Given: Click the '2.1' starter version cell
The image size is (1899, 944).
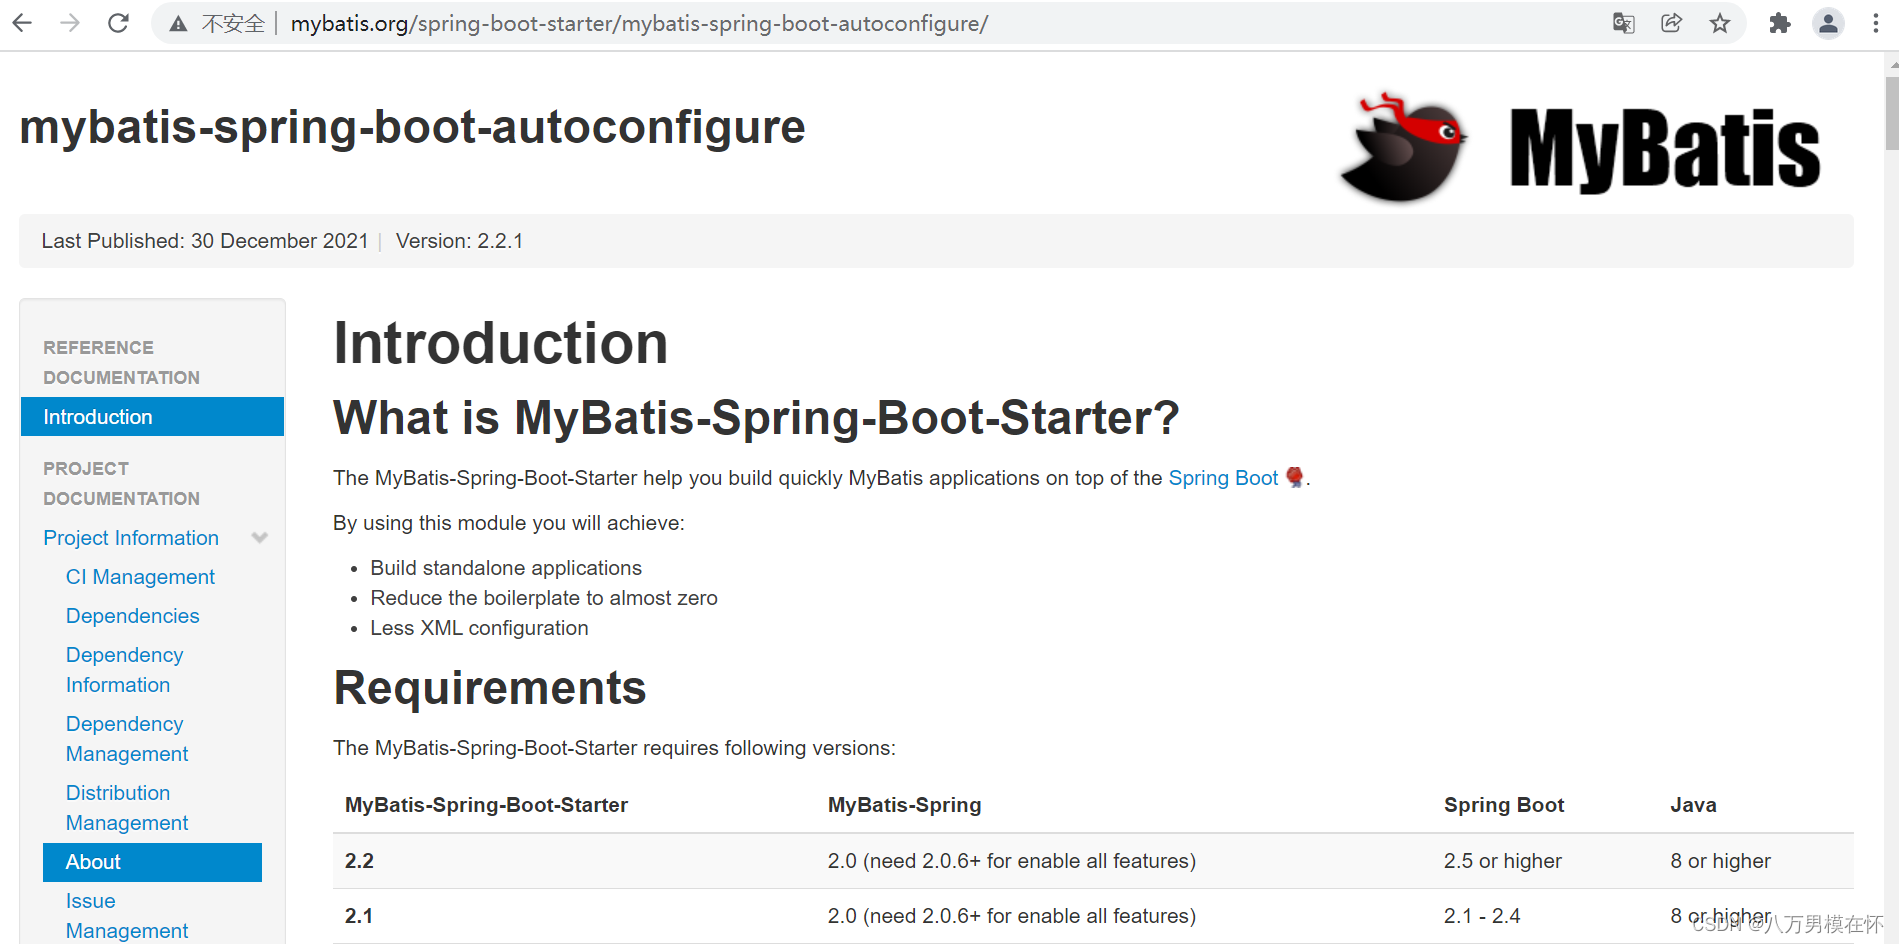Looking at the screenshot, I should 359,916.
